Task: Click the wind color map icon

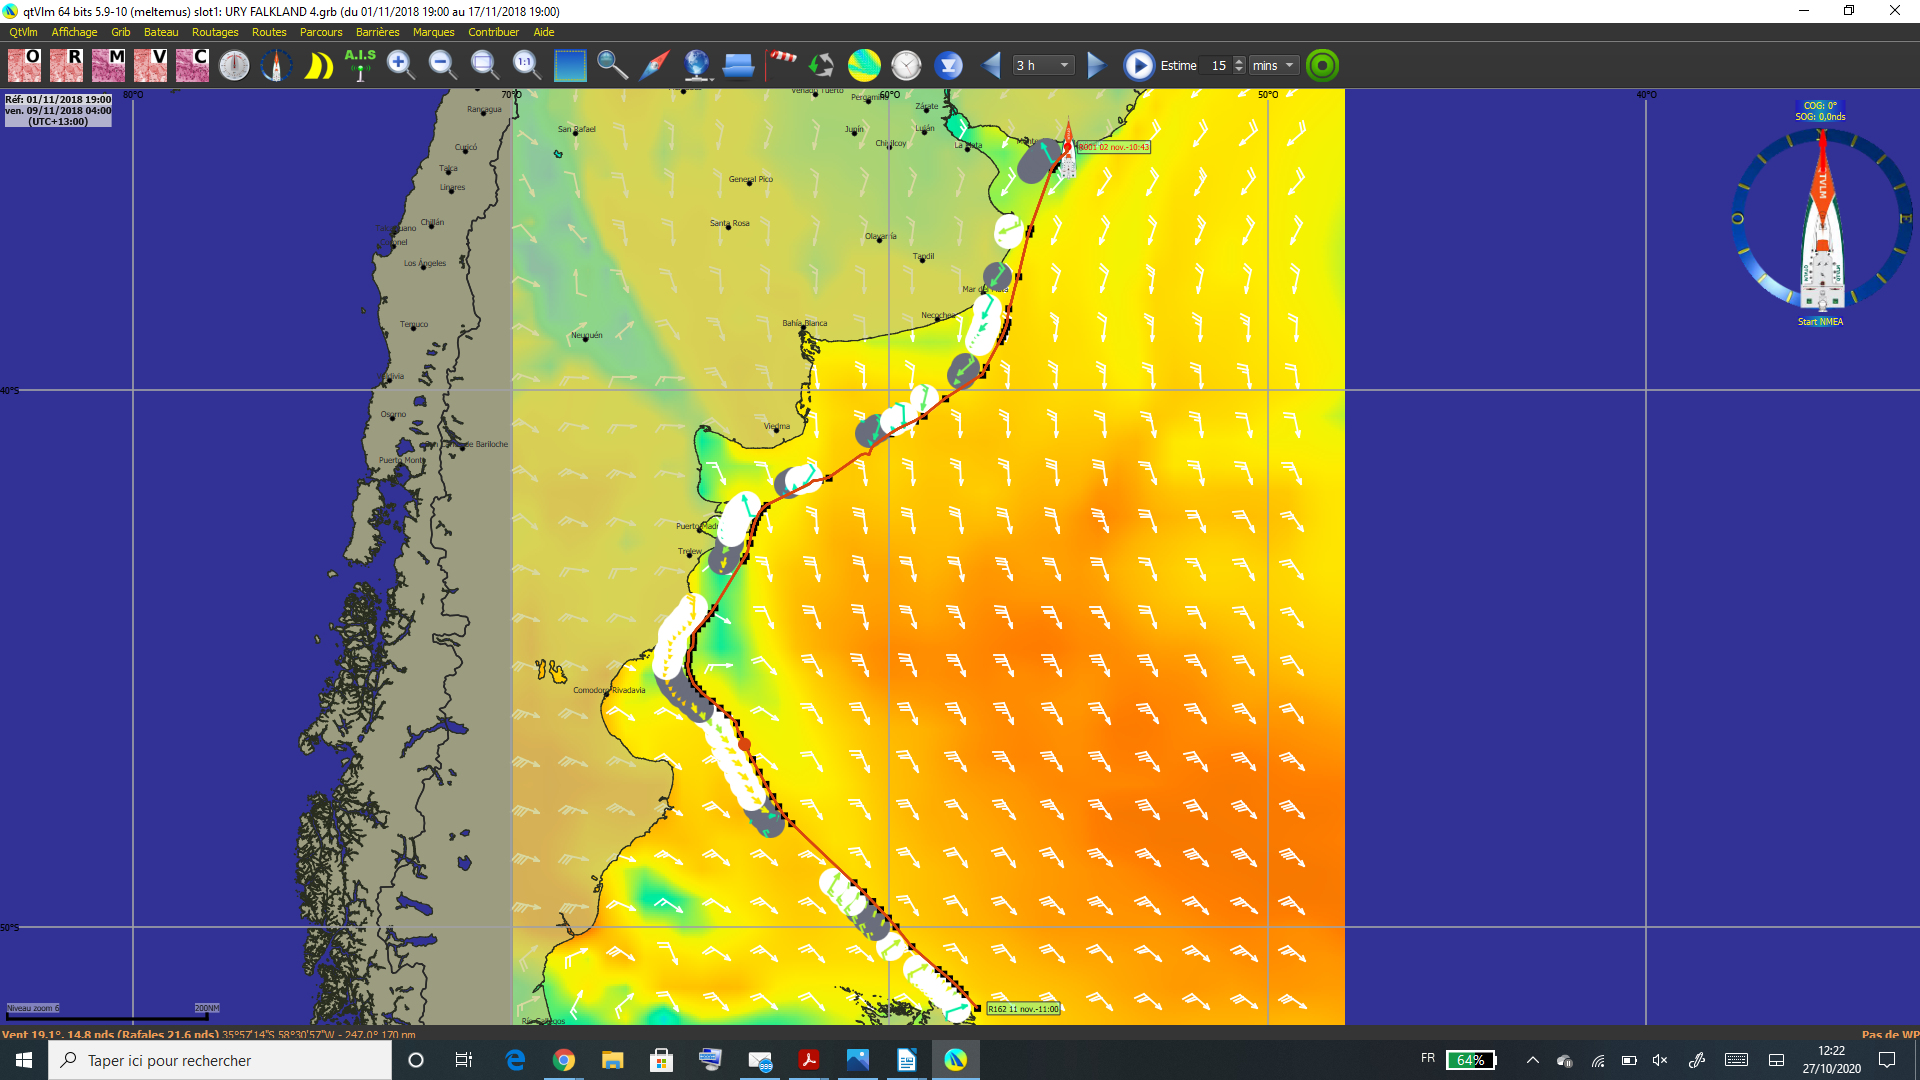Action: tap(864, 65)
